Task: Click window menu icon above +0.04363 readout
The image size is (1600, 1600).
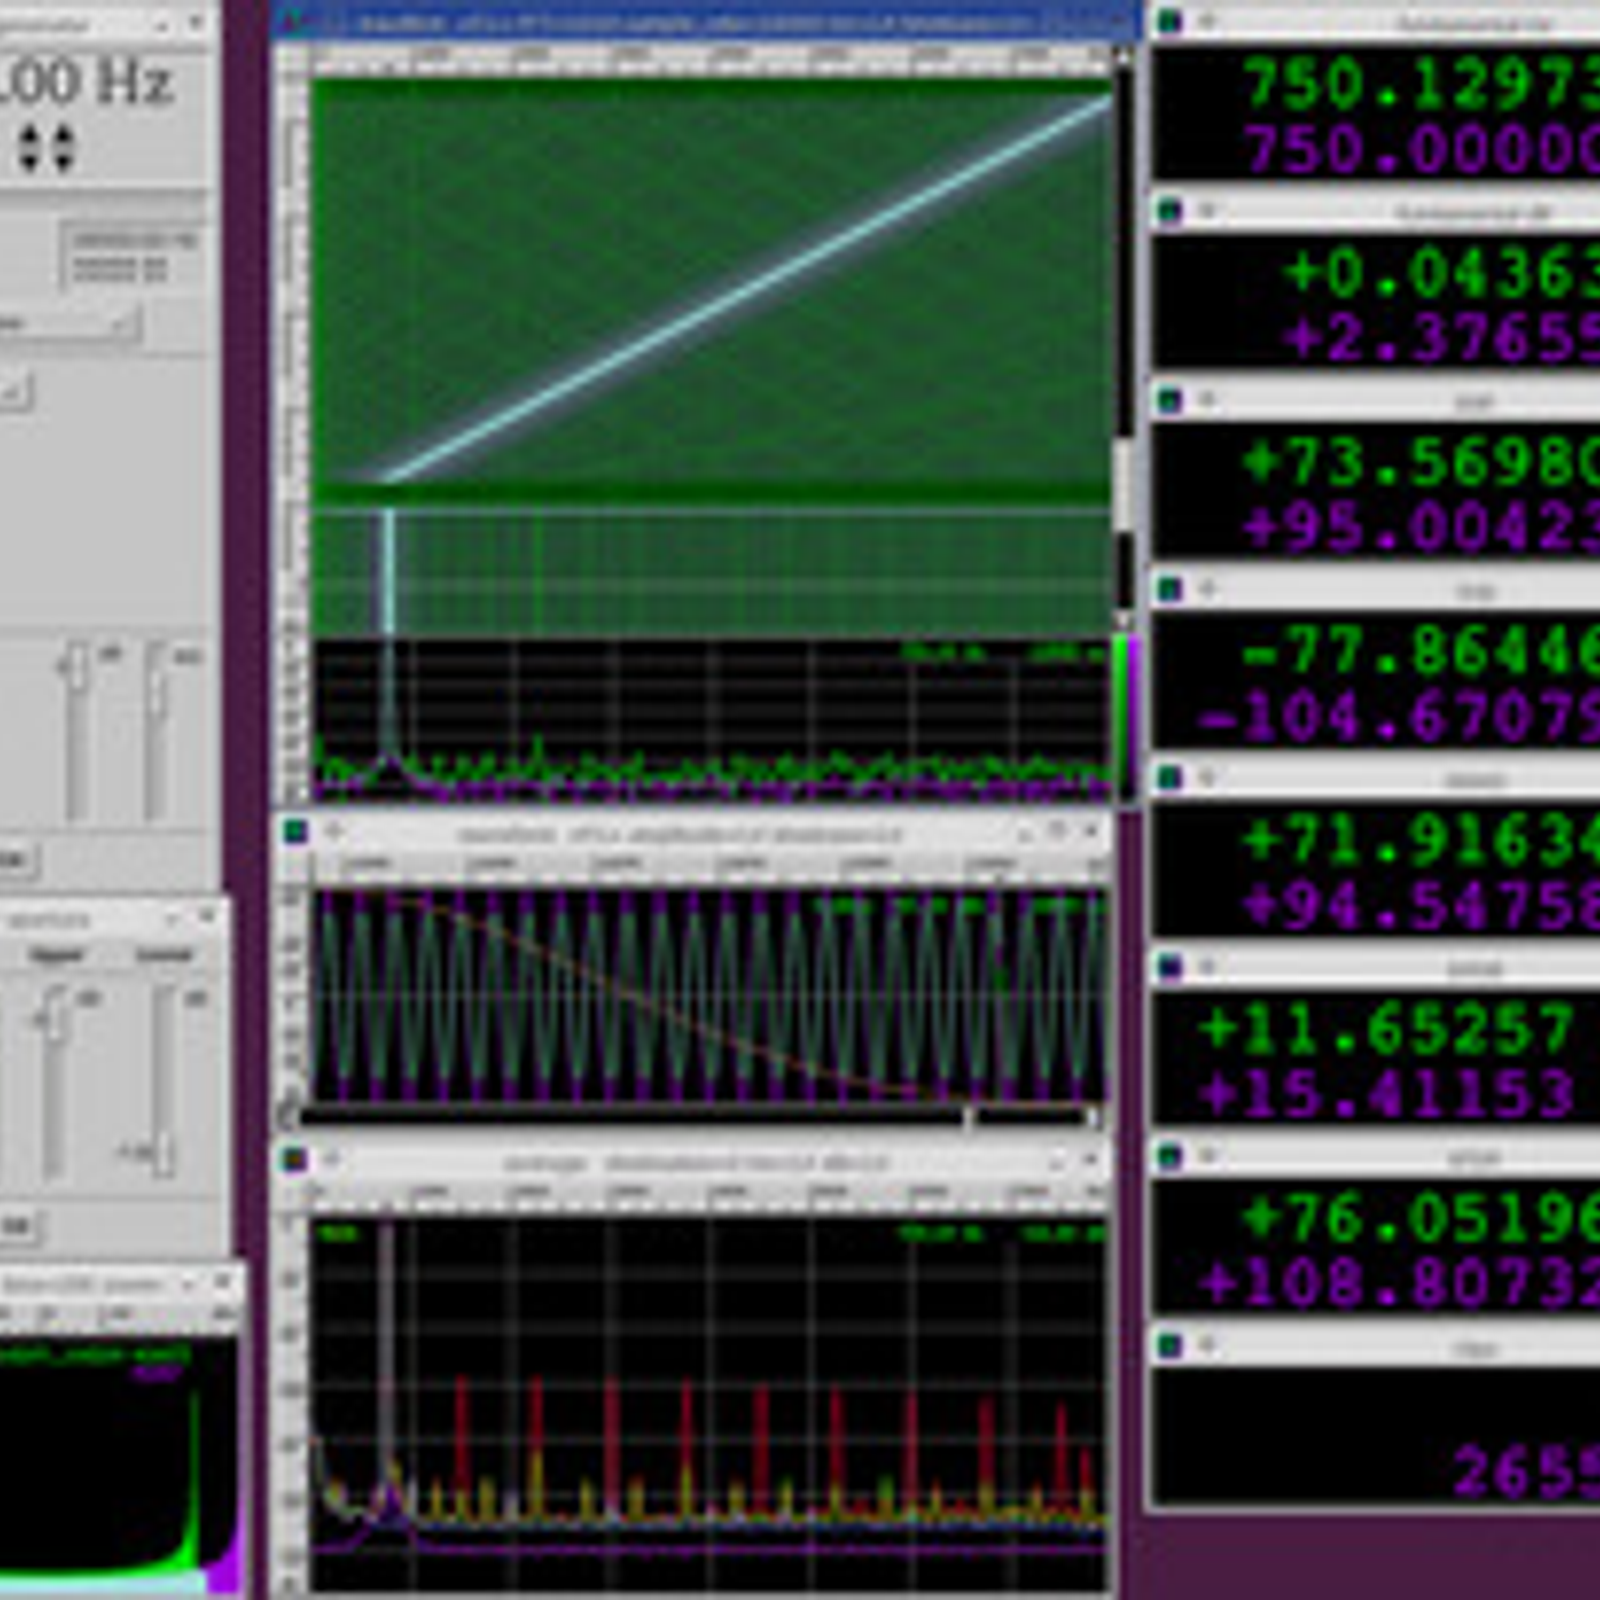Action: (1170, 210)
